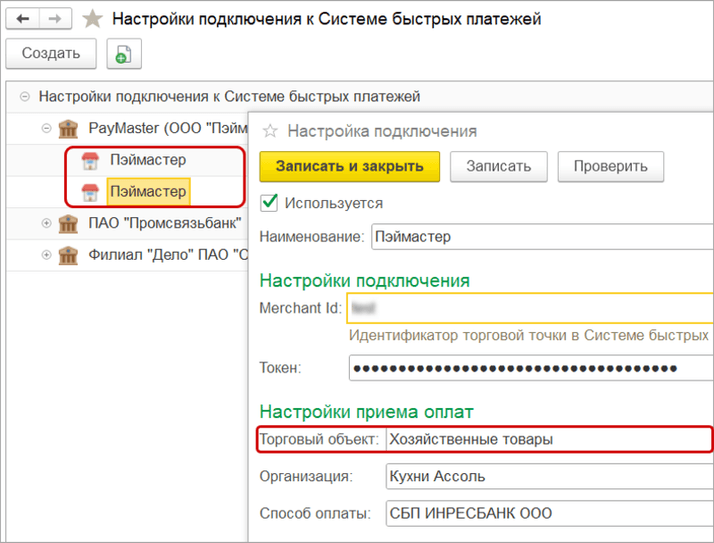Click the Наименование: label
This screenshot has width=714, height=543.
click(x=312, y=236)
